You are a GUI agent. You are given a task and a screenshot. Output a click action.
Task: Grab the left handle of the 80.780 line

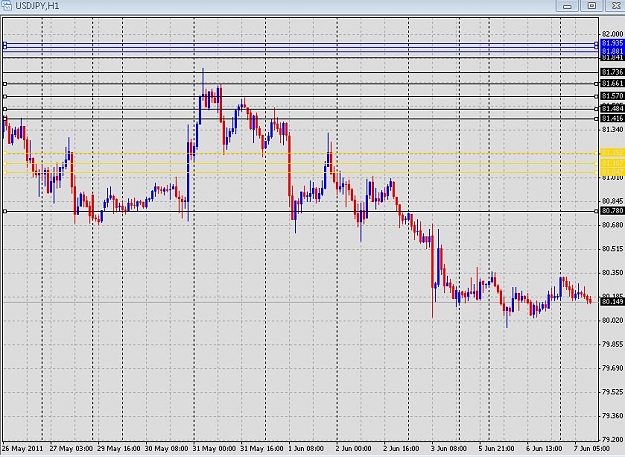pos(5,211)
